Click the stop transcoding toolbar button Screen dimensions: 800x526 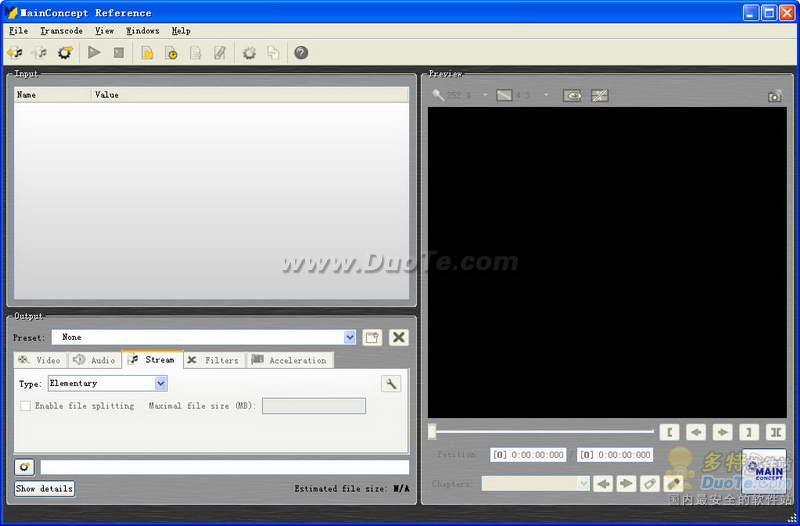[118, 53]
